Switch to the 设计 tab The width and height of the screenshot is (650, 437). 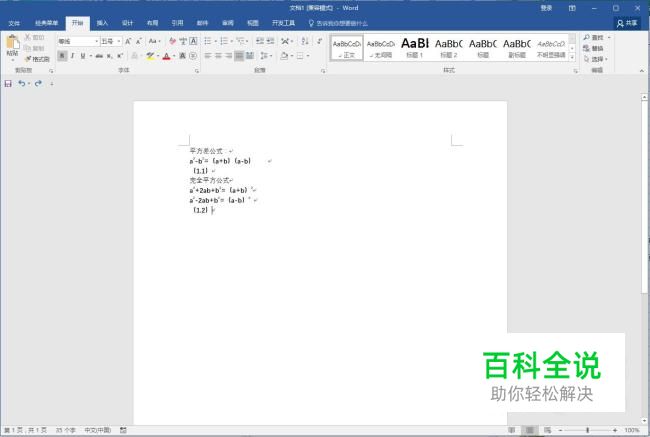pos(128,23)
